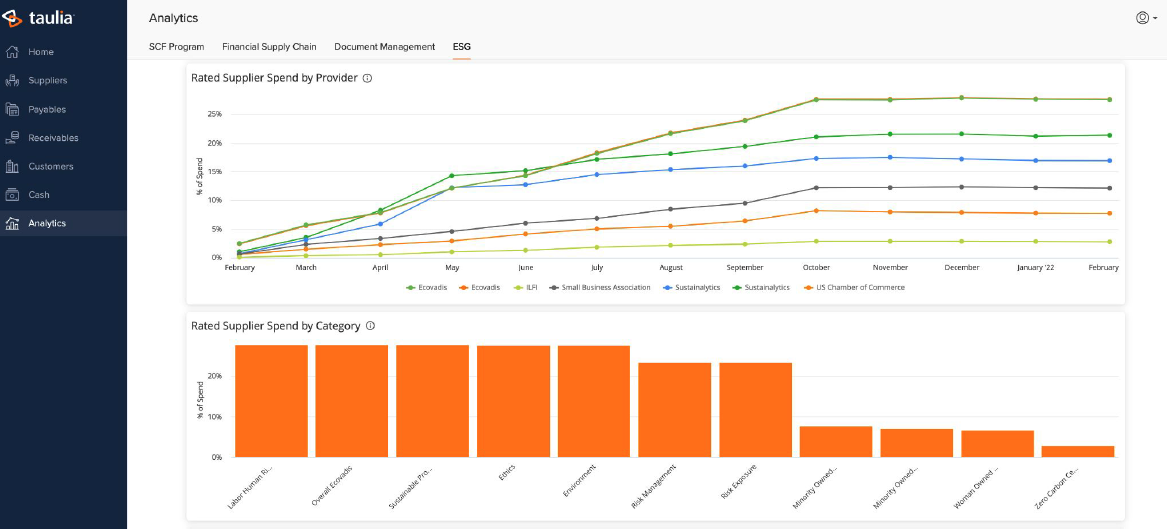
Task: Click the Woman Owned... bar
Action: click(x=997, y=443)
